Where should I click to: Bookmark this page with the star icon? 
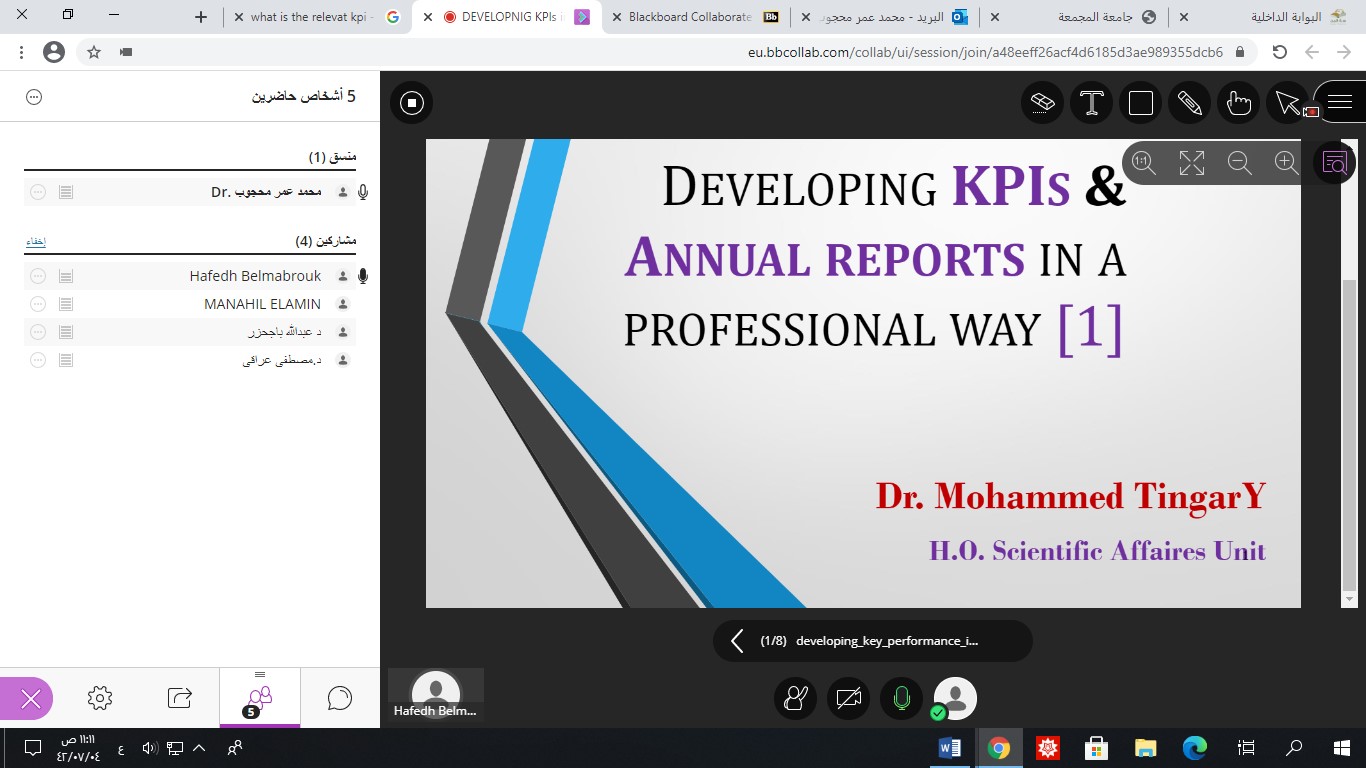(94, 52)
